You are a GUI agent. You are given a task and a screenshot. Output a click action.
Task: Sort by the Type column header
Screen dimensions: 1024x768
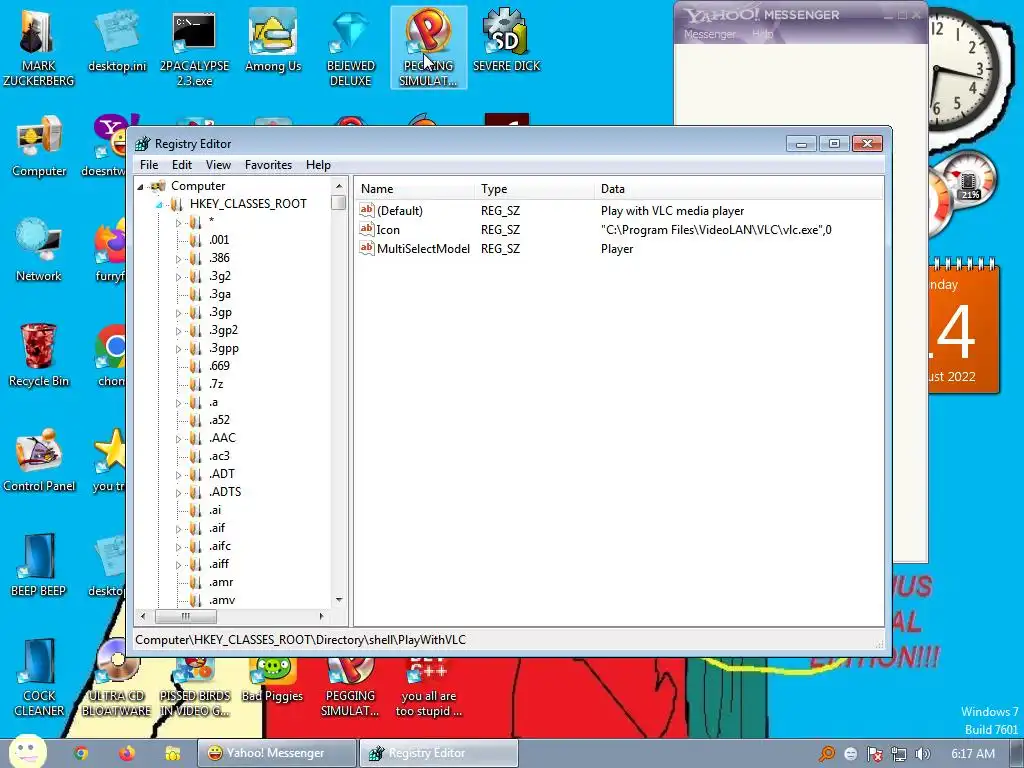(x=535, y=189)
